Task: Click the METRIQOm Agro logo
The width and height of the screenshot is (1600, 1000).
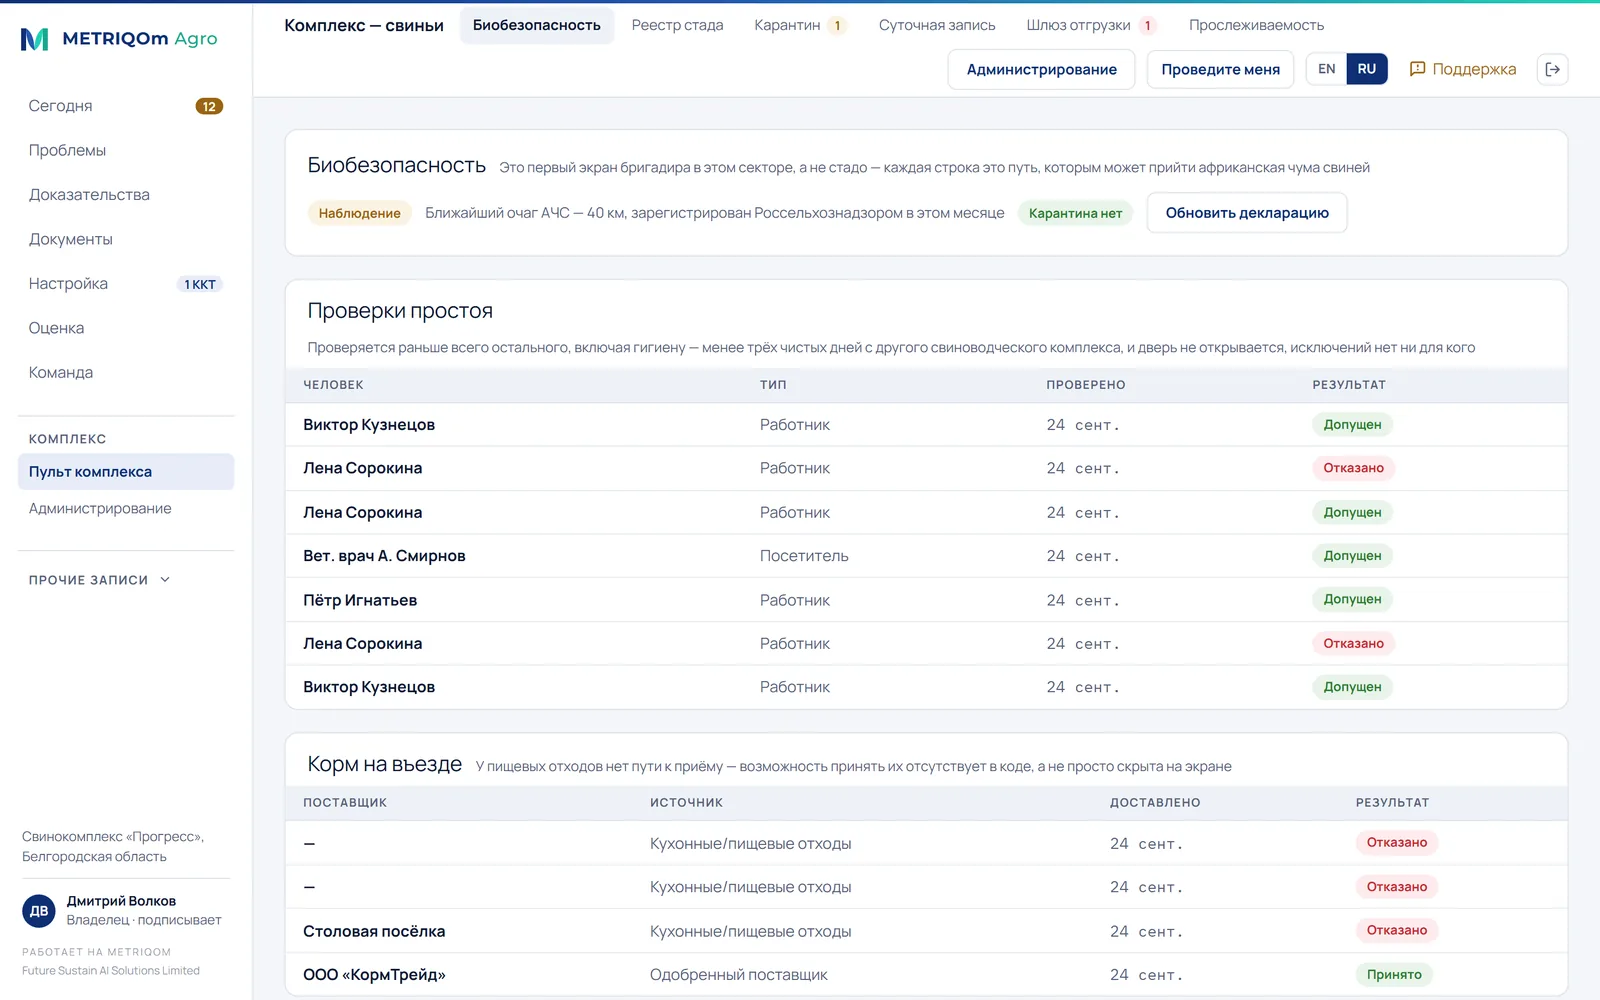Action: click(119, 39)
